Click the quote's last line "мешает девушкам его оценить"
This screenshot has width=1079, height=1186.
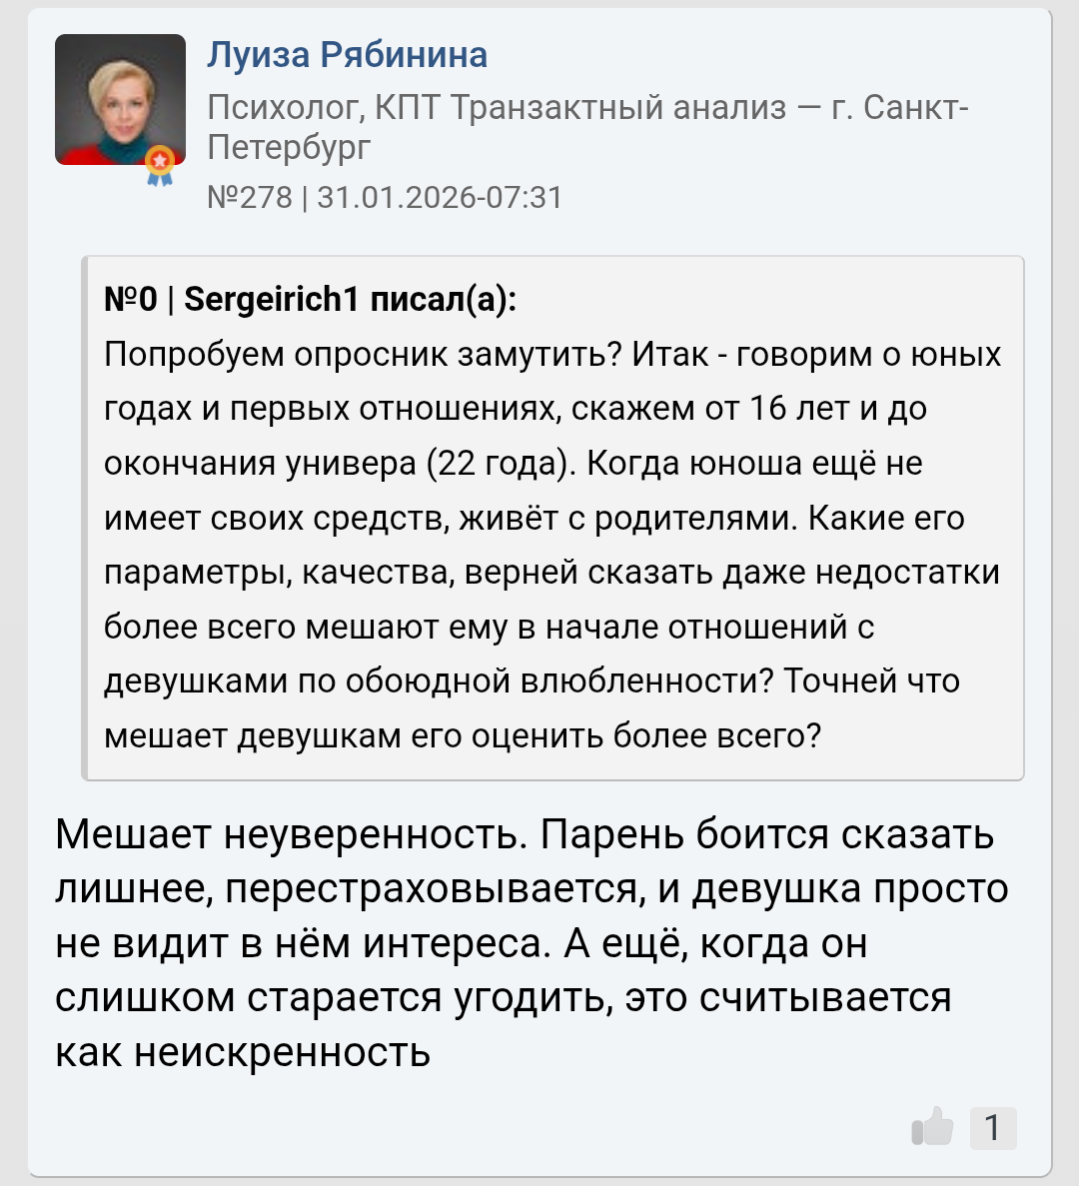(355, 736)
